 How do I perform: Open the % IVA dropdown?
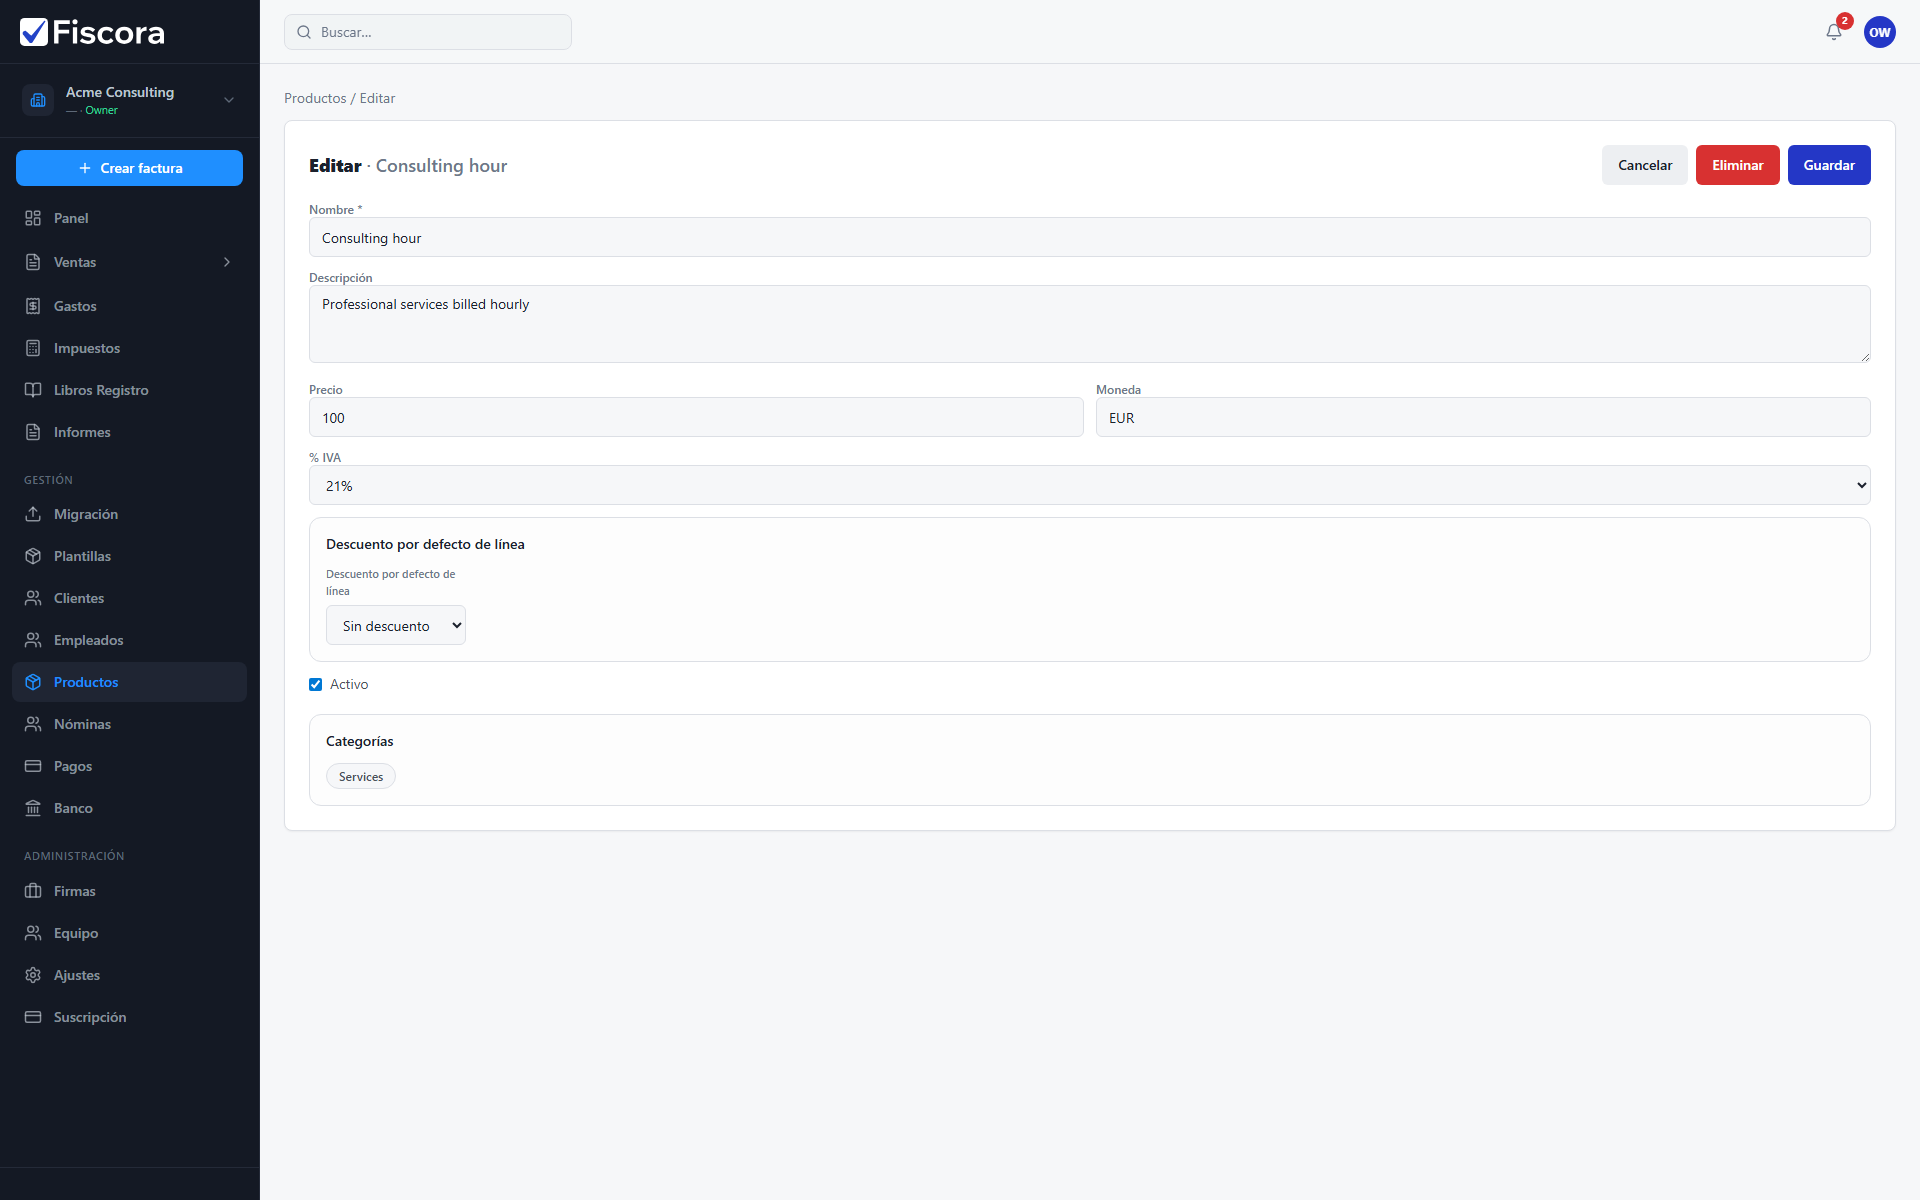1089,485
